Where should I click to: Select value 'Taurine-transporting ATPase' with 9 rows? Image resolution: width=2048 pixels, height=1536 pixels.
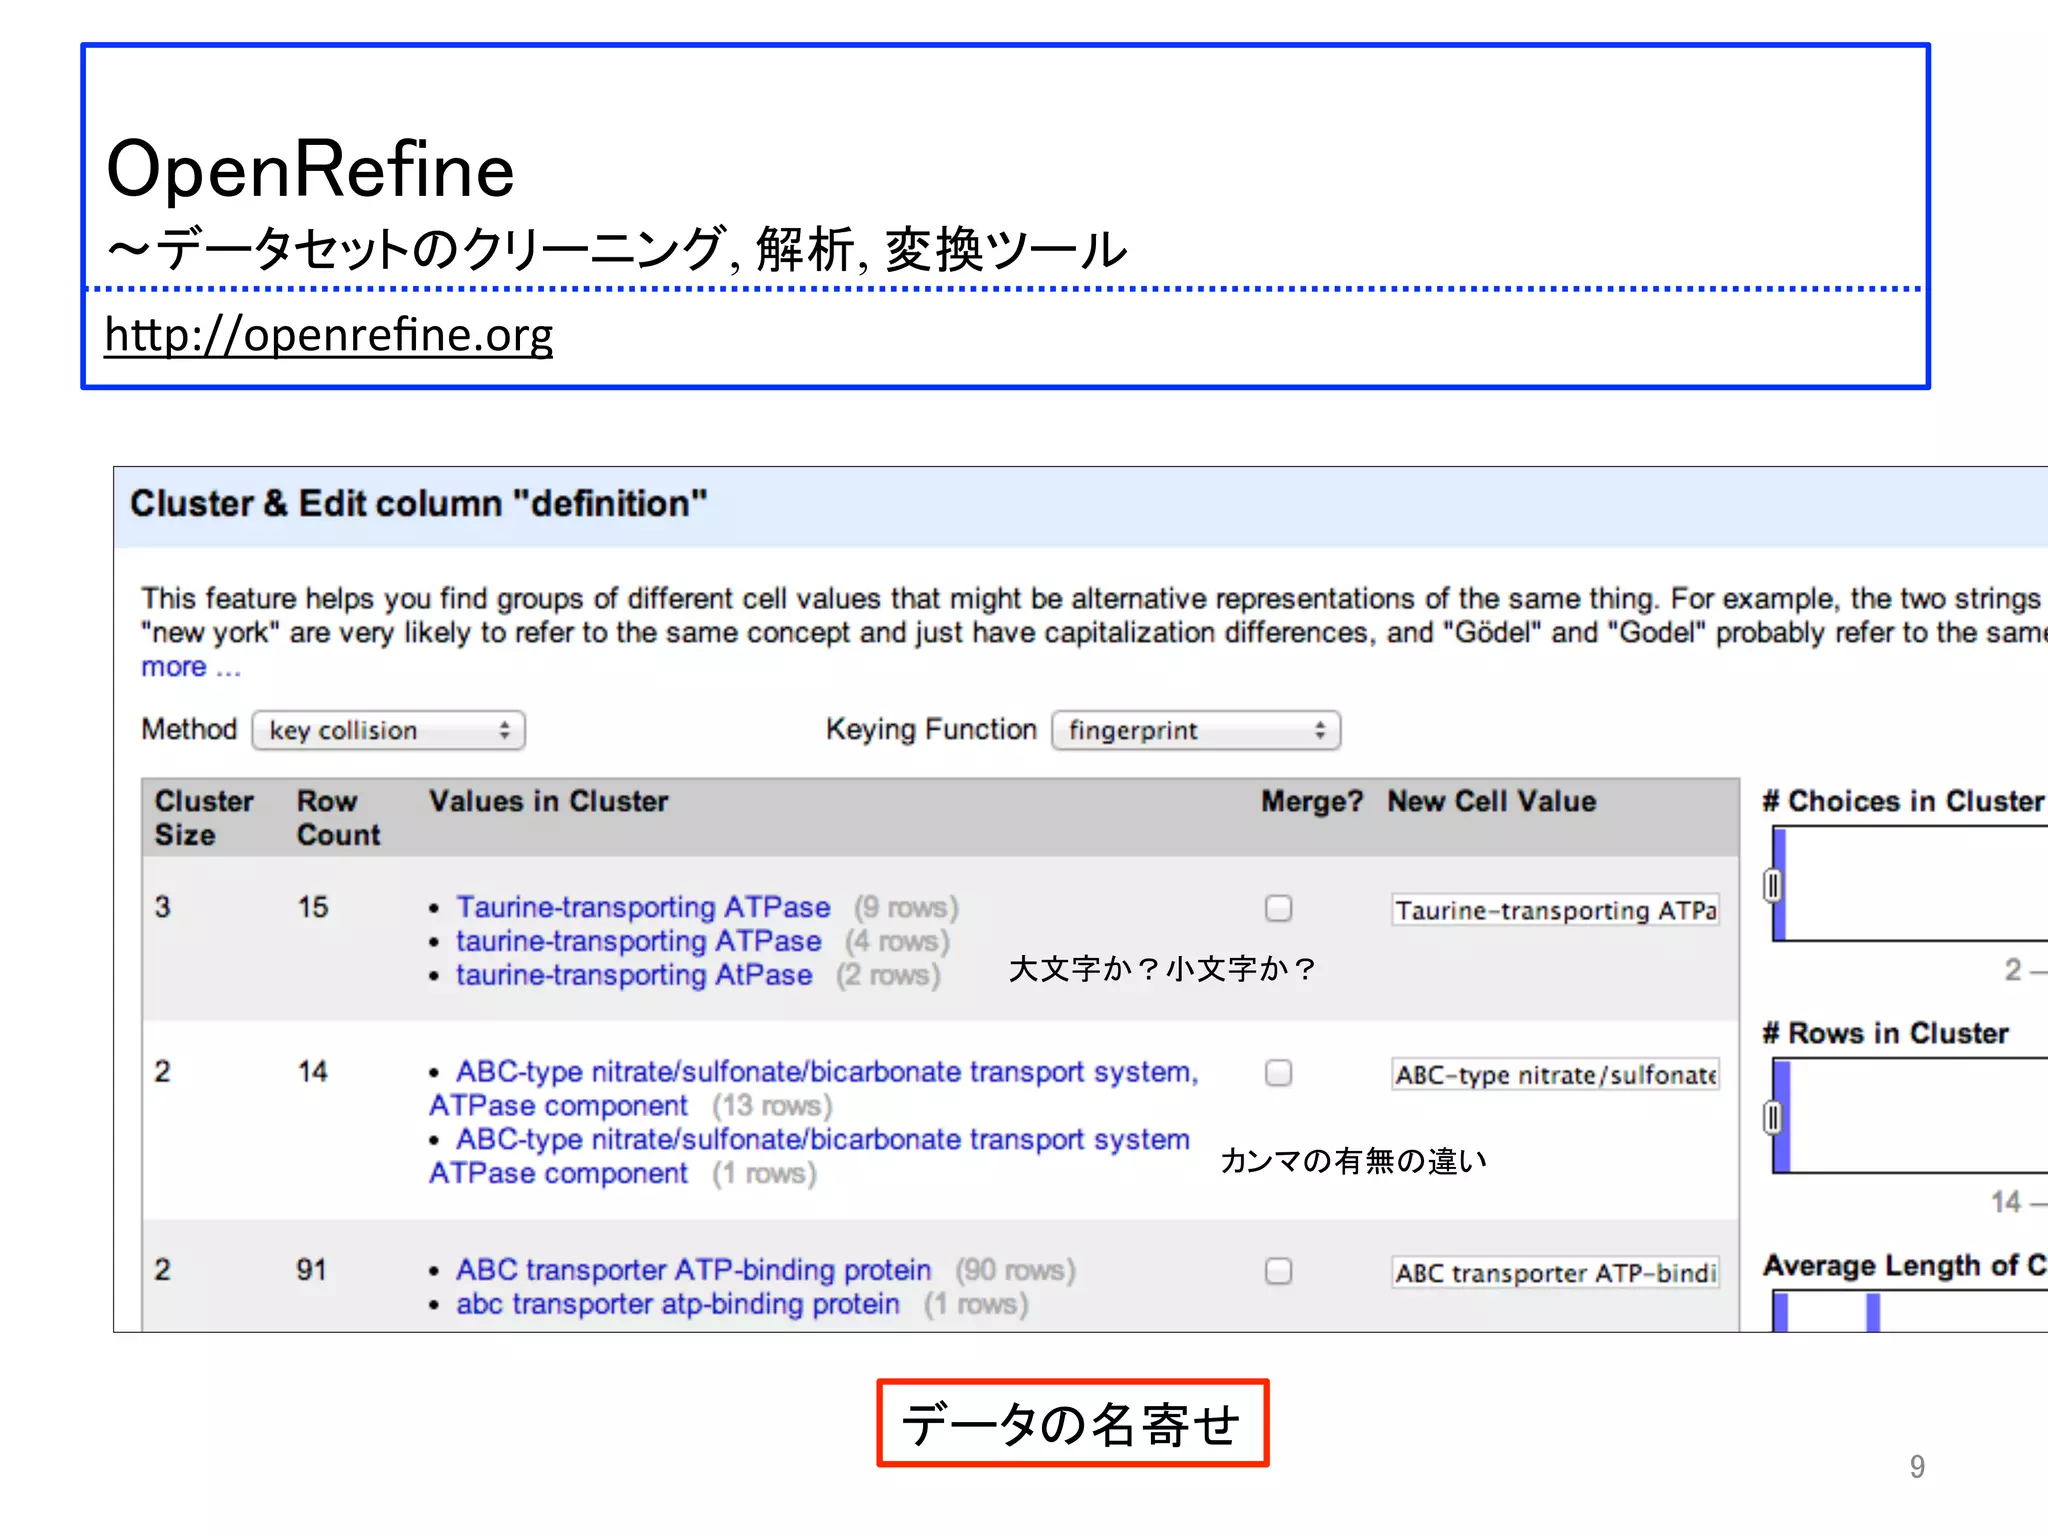(x=643, y=907)
